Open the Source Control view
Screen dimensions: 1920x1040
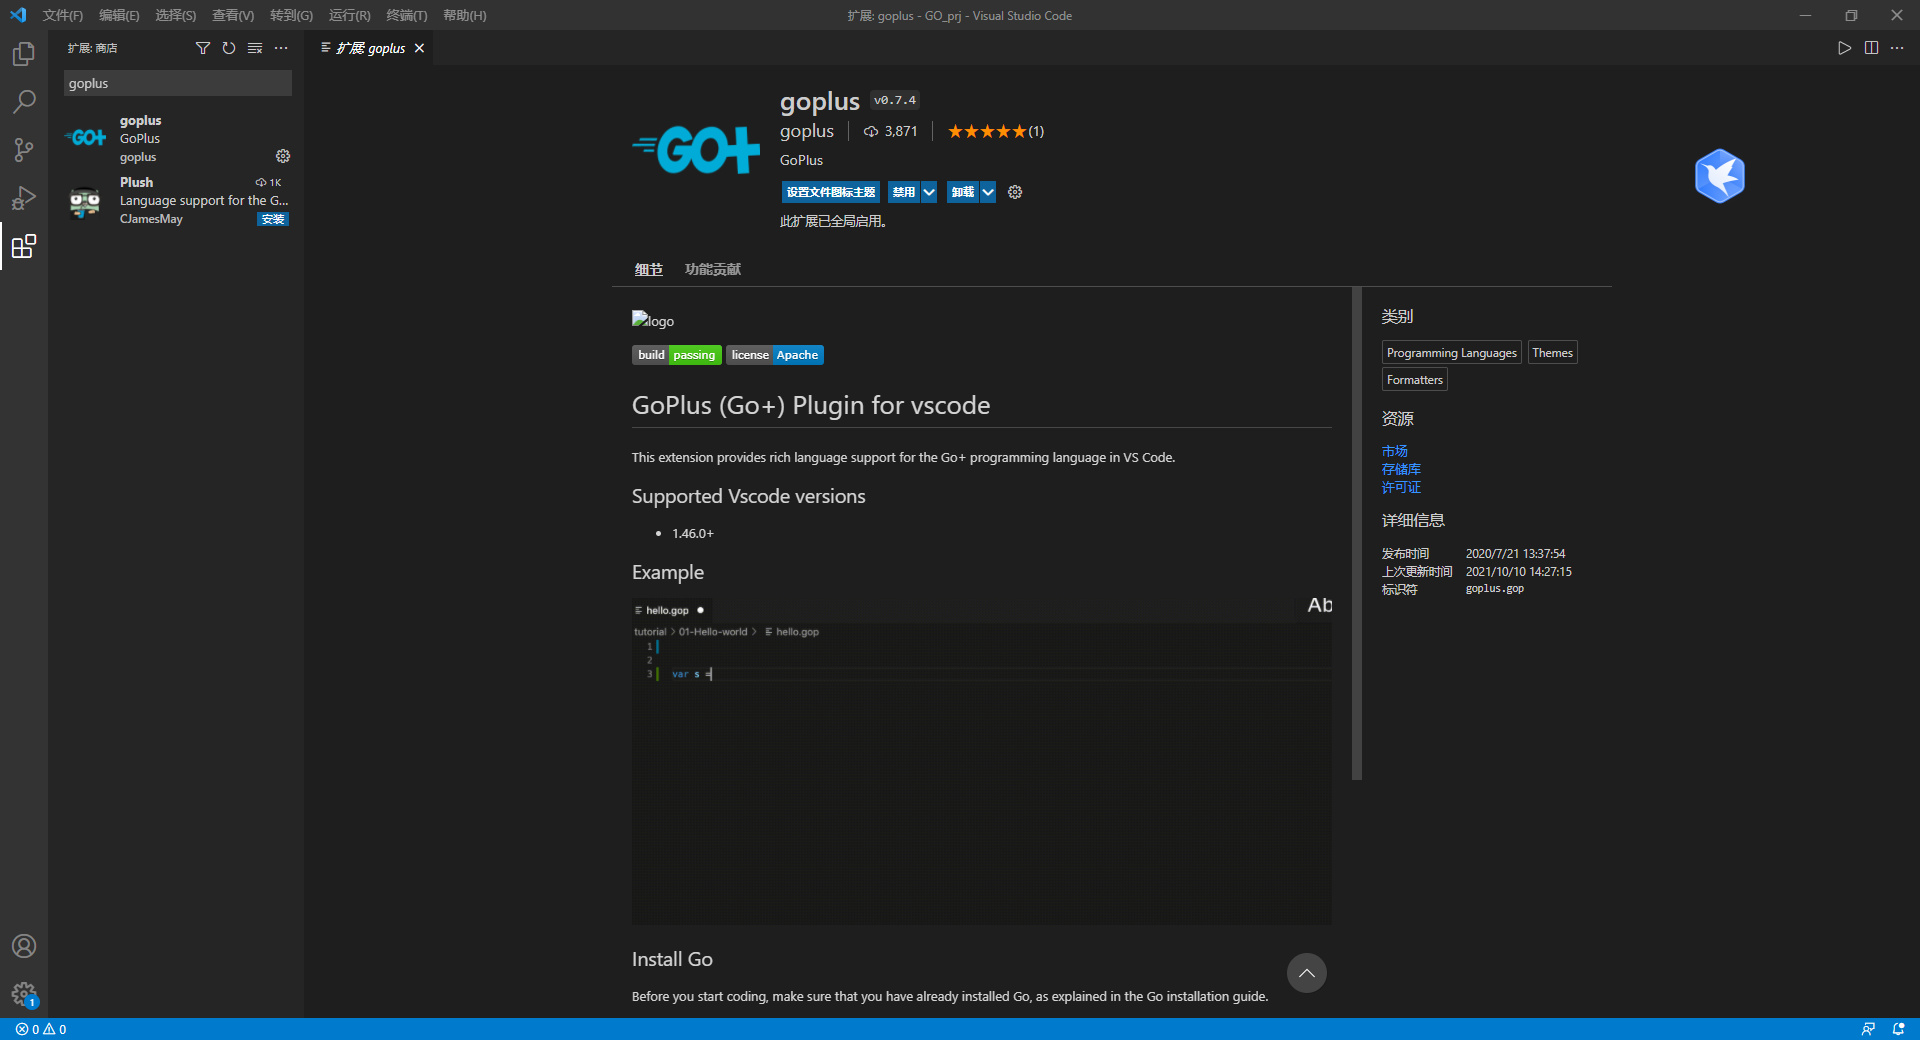coord(24,150)
